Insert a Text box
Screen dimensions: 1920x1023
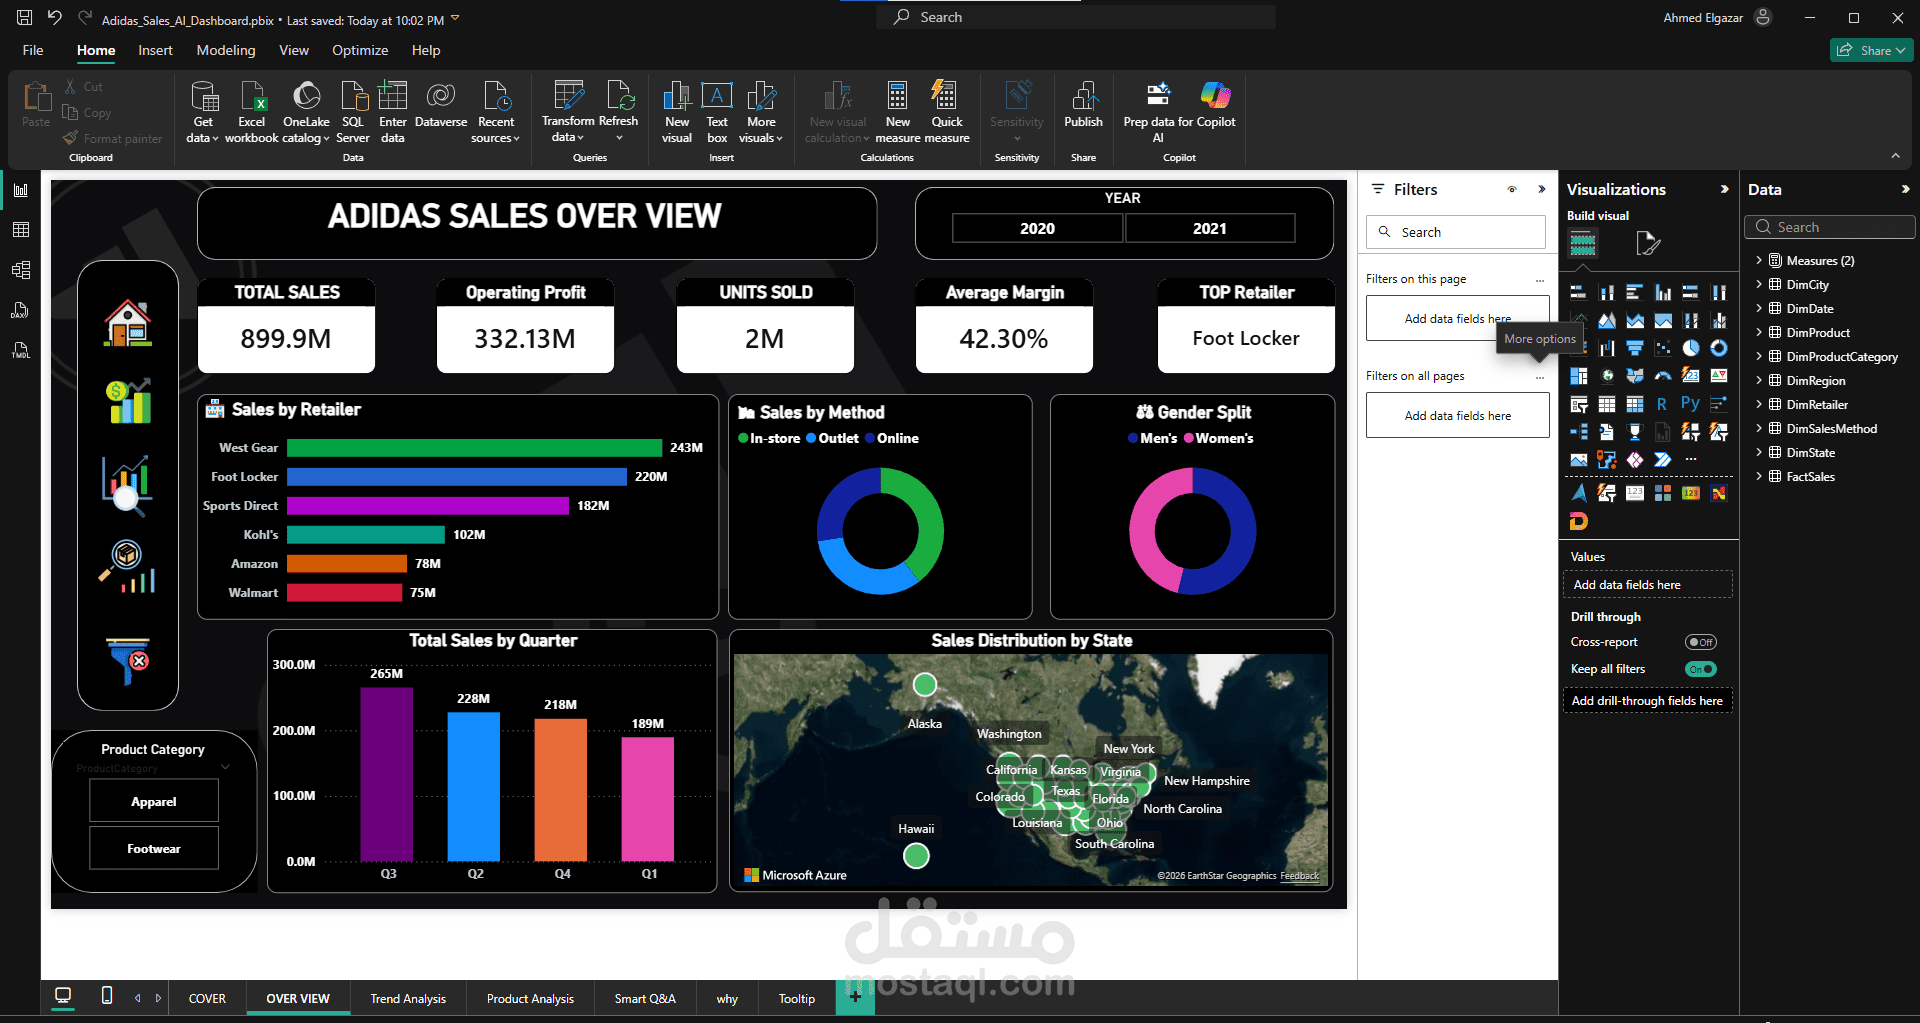tap(717, 112)
